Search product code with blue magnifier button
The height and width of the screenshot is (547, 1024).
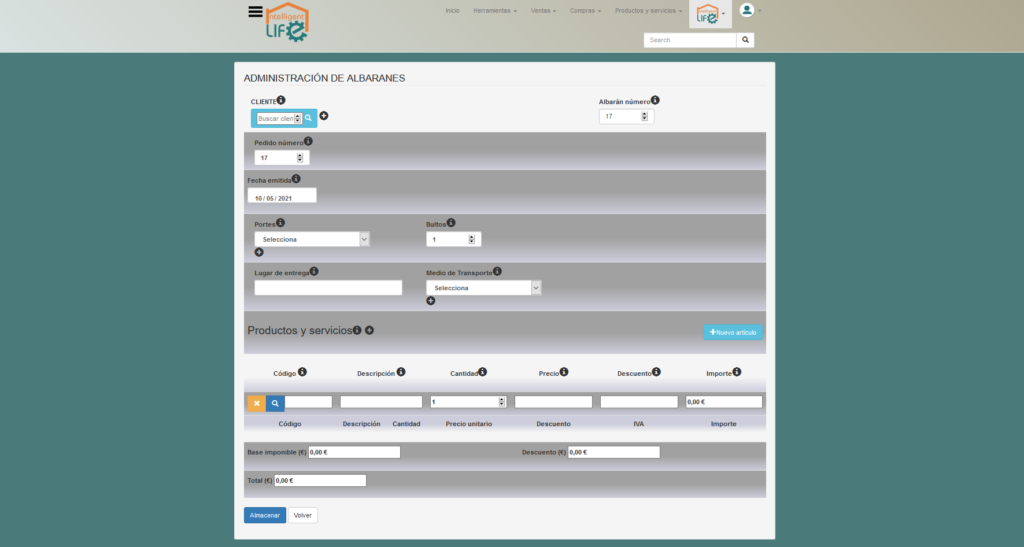pyautogui.click(x=275, y=403)
